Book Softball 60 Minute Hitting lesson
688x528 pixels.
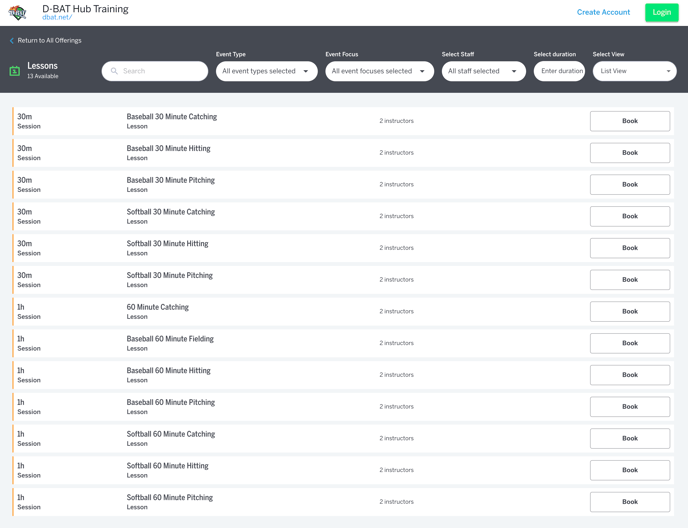(x=630, y=470)
